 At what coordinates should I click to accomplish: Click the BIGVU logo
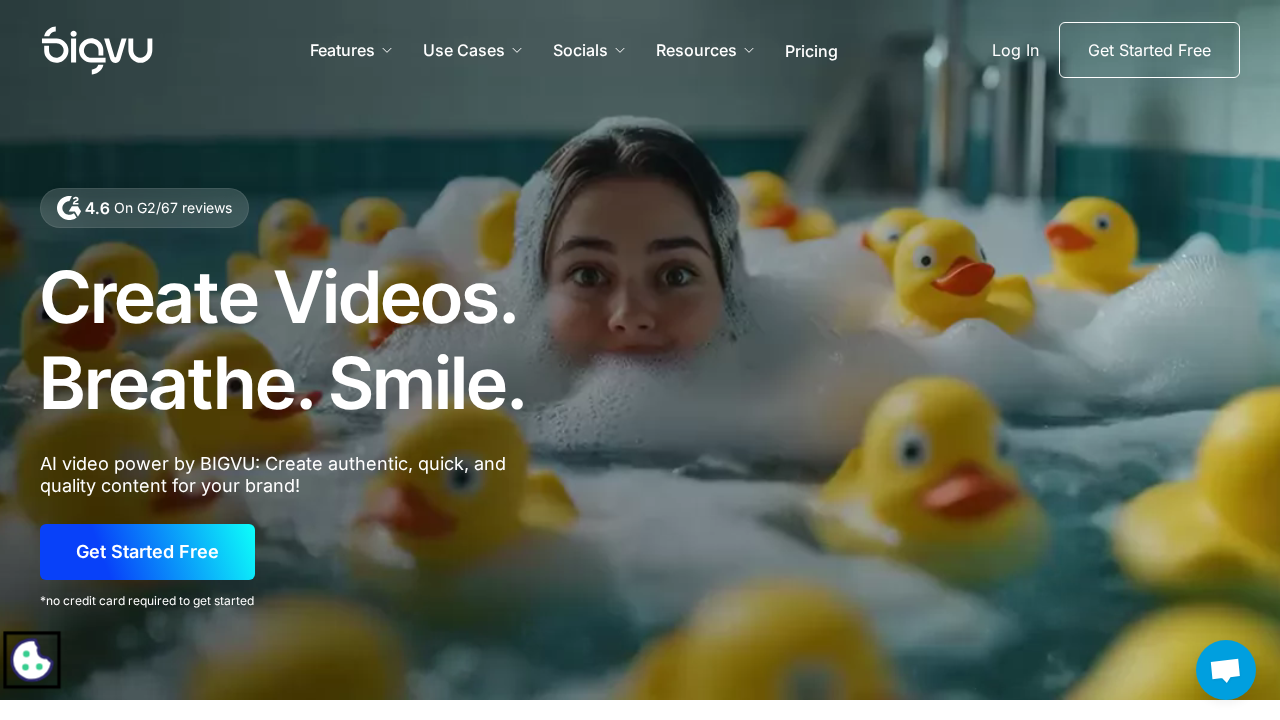pyautogui.click(x=97, y=50)
